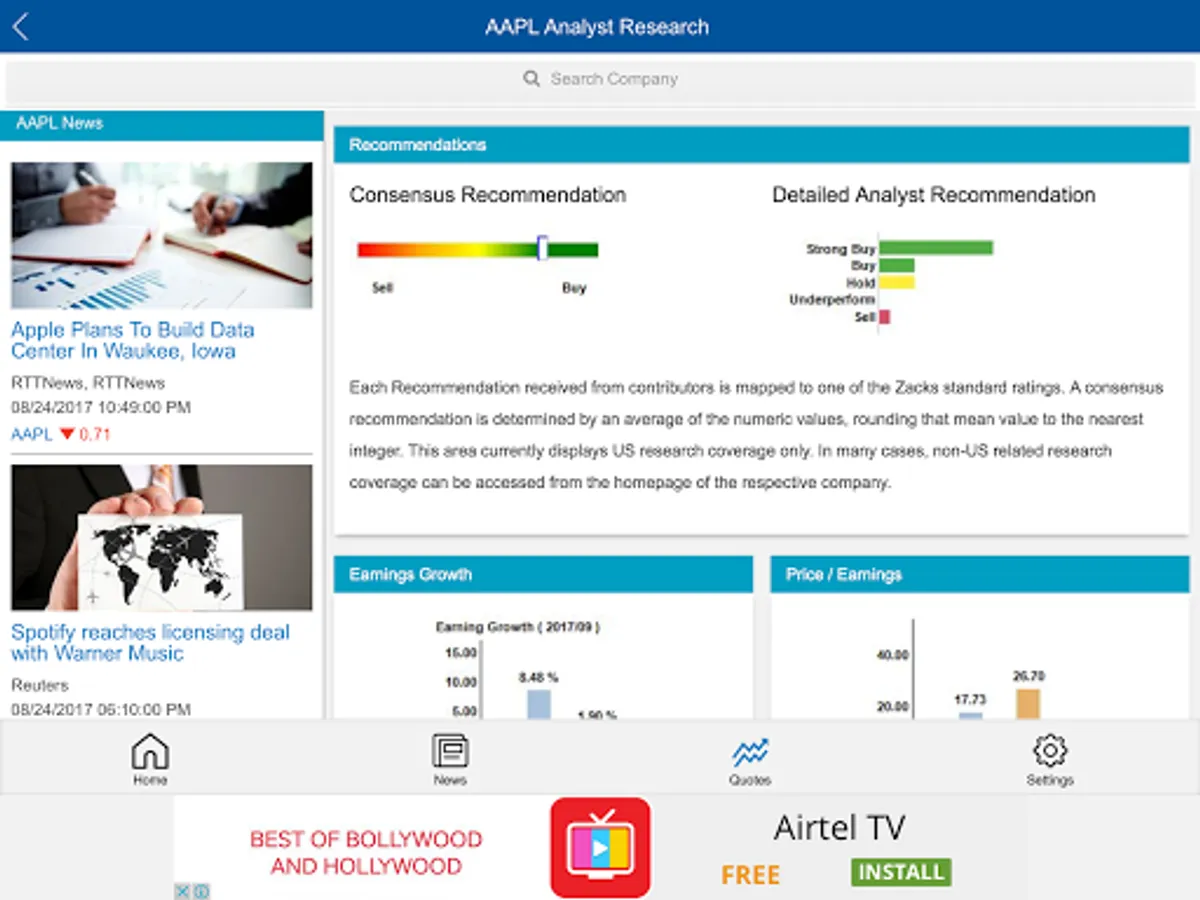Image resolution: width=1200 pixels, height=900 pixels.
Task: Click the 'Buy' label under consensus gauge
Action: 574,288
